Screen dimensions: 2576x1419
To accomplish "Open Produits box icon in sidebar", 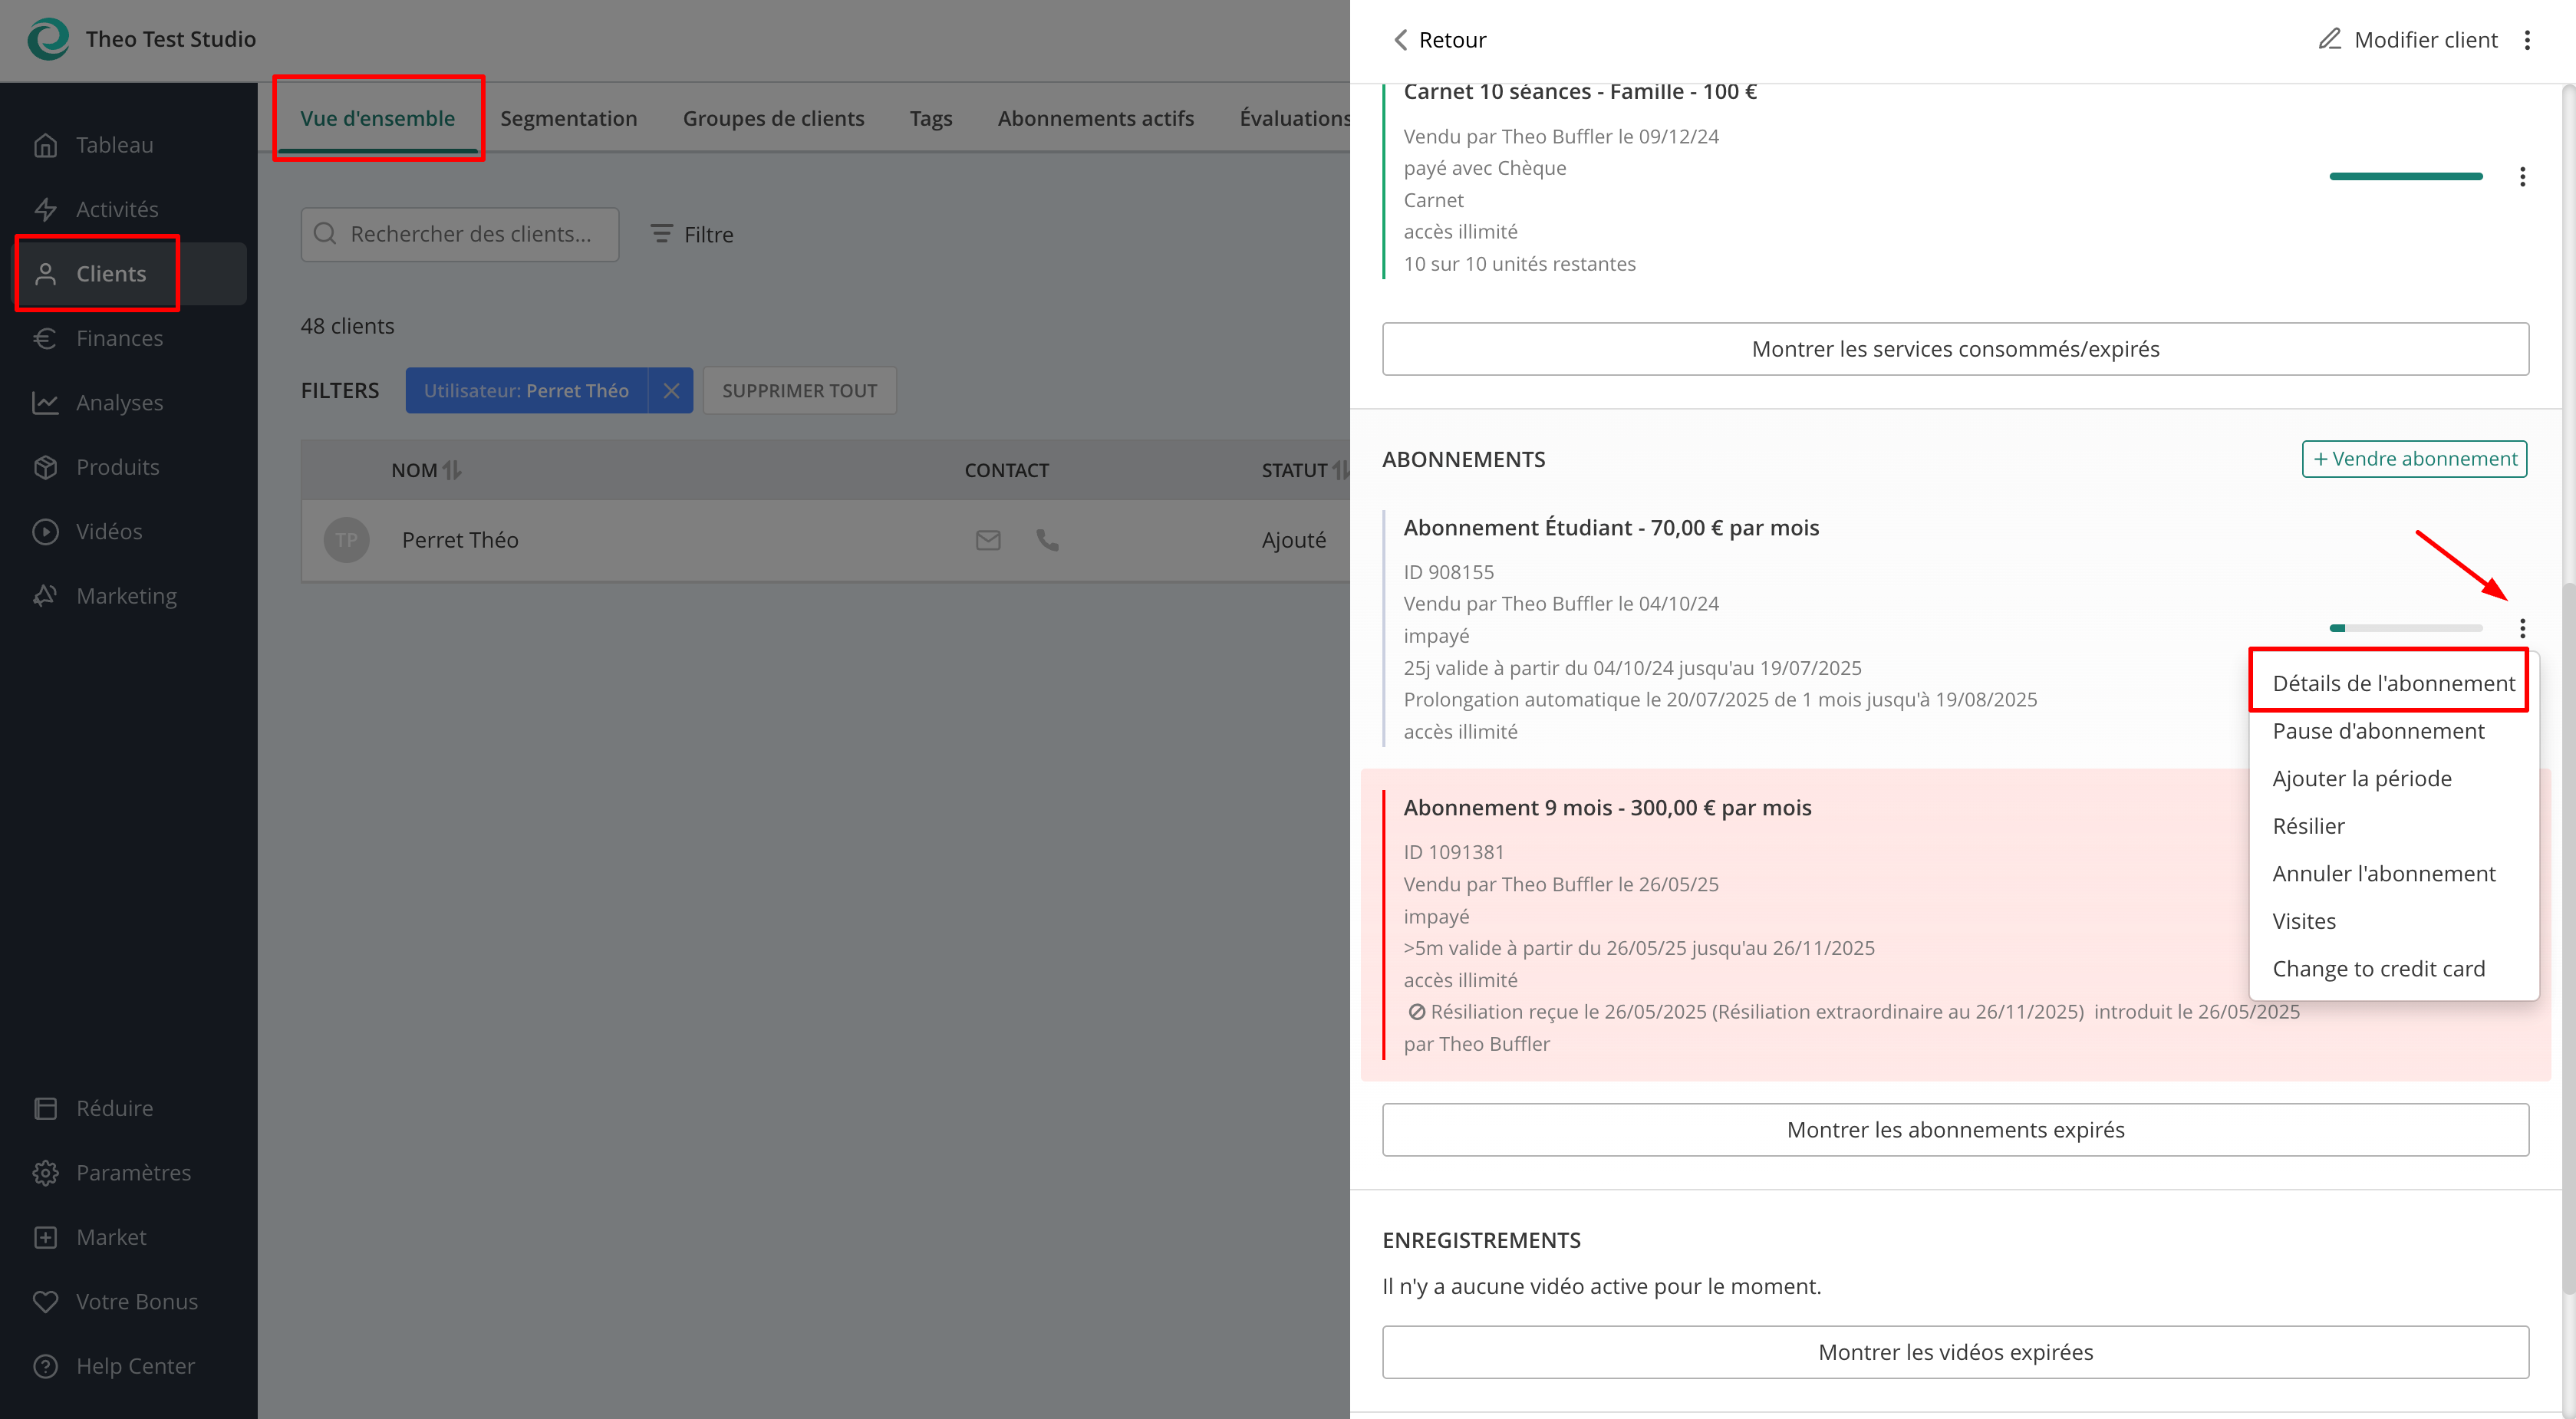I will click(45, 467).
